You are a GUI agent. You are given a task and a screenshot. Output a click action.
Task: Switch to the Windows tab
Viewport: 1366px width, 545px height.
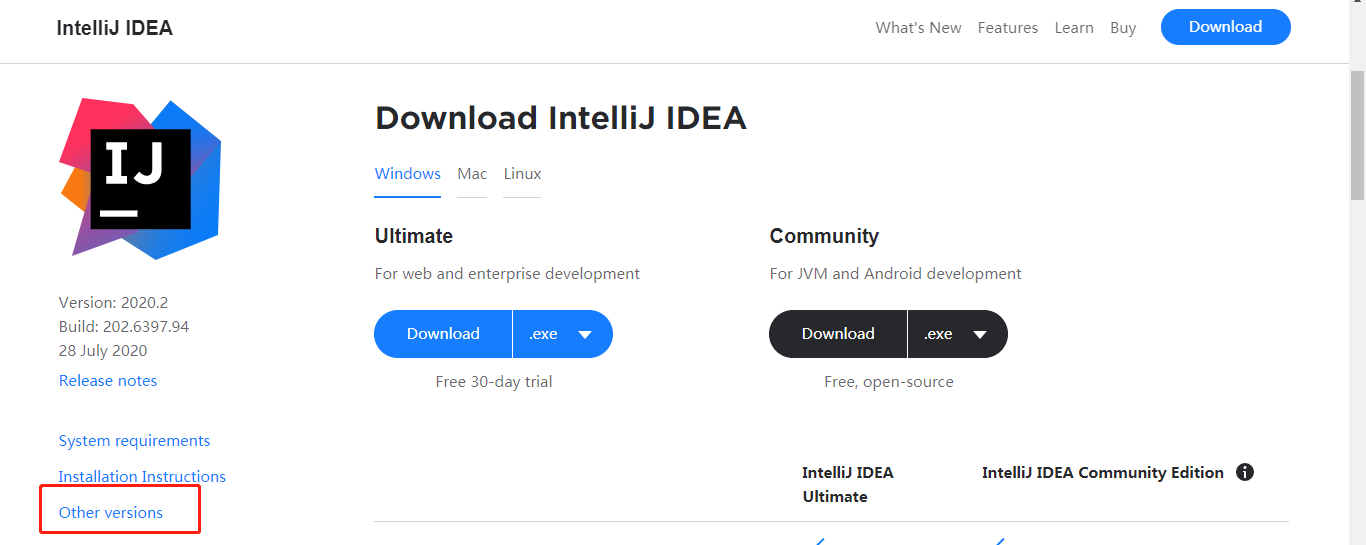tap(407, 174)
